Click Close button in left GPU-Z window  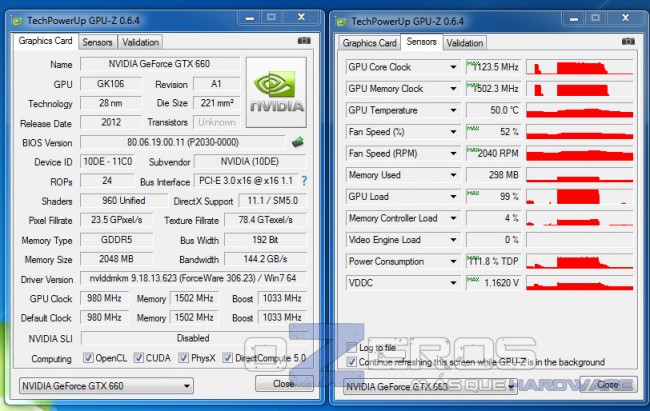284,384
